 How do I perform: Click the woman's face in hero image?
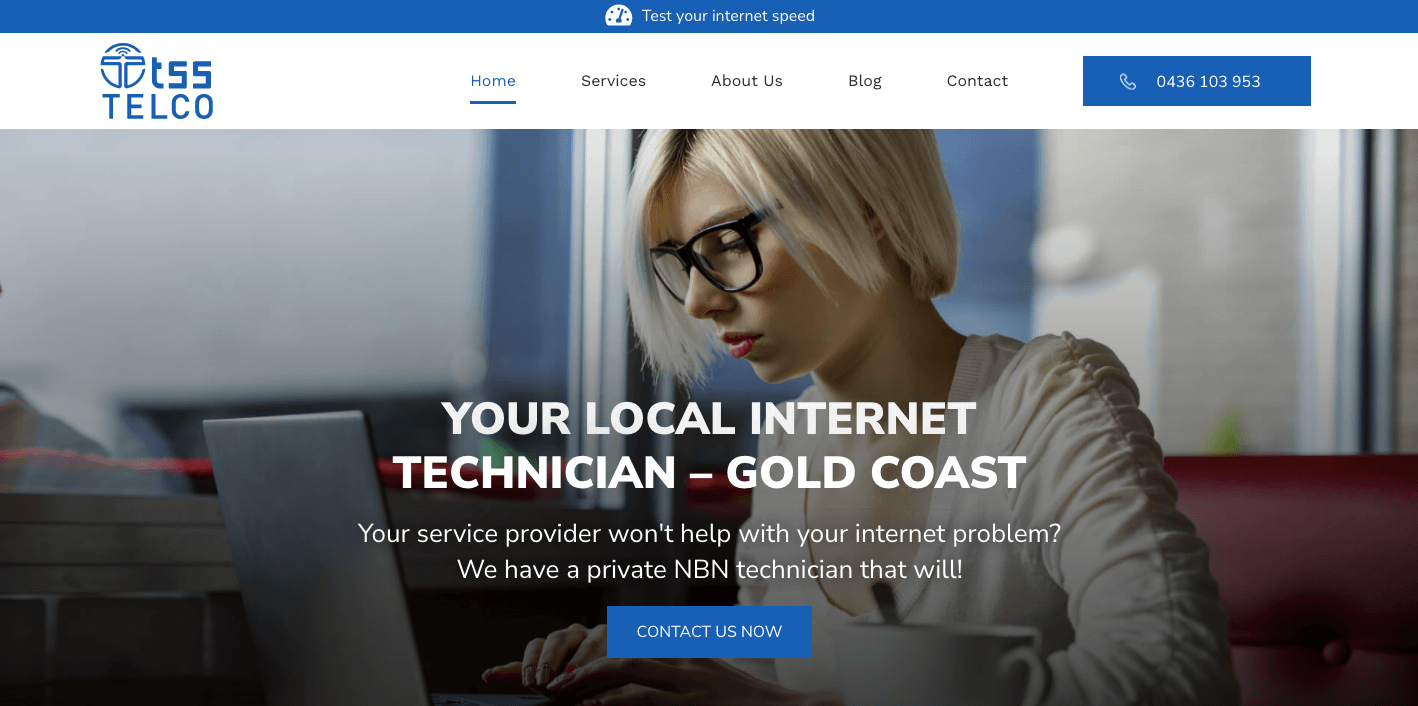coord(735,280)
